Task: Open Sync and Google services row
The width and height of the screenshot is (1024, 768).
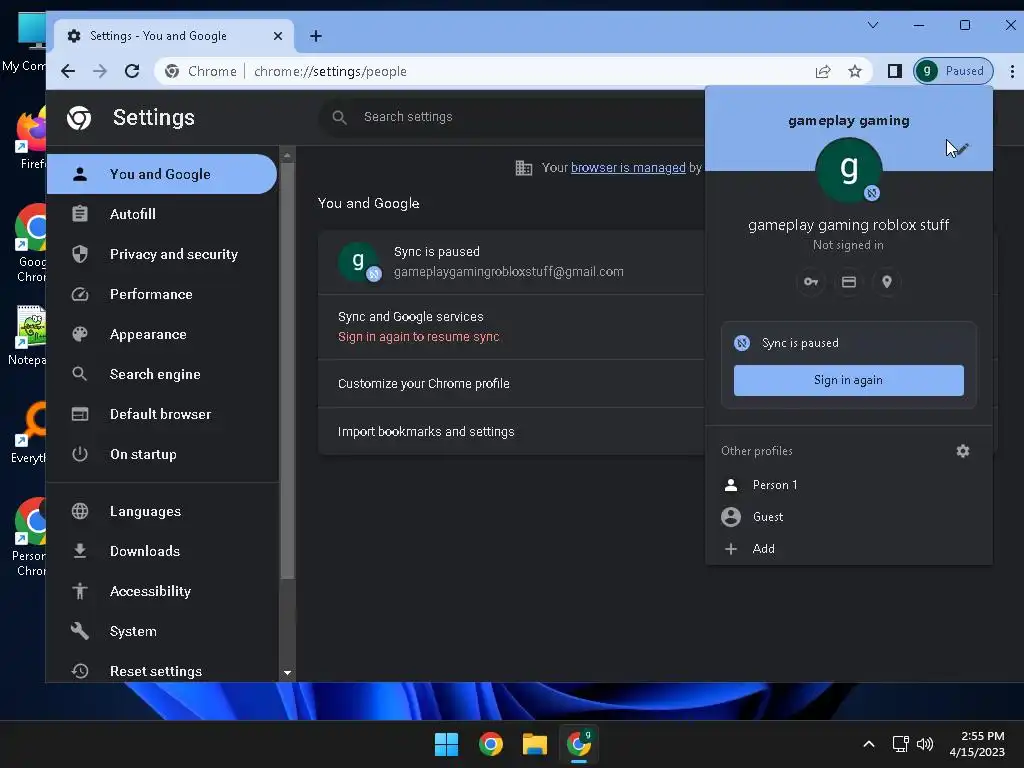Action: point(511,327)
